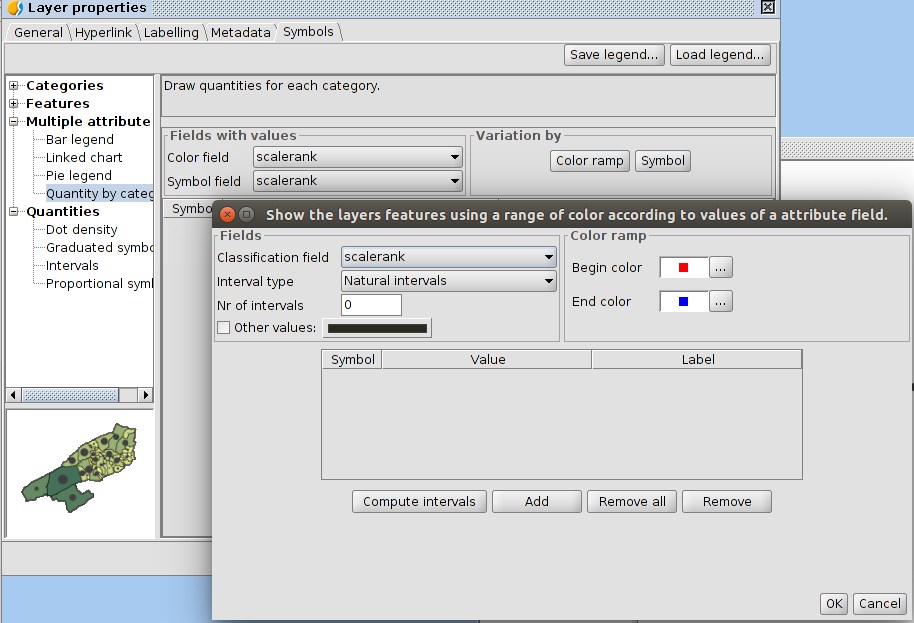This screenshot has width=914, height=623.
Task: Enable the Other values checkbox
Action: click(x=224, y=328)
